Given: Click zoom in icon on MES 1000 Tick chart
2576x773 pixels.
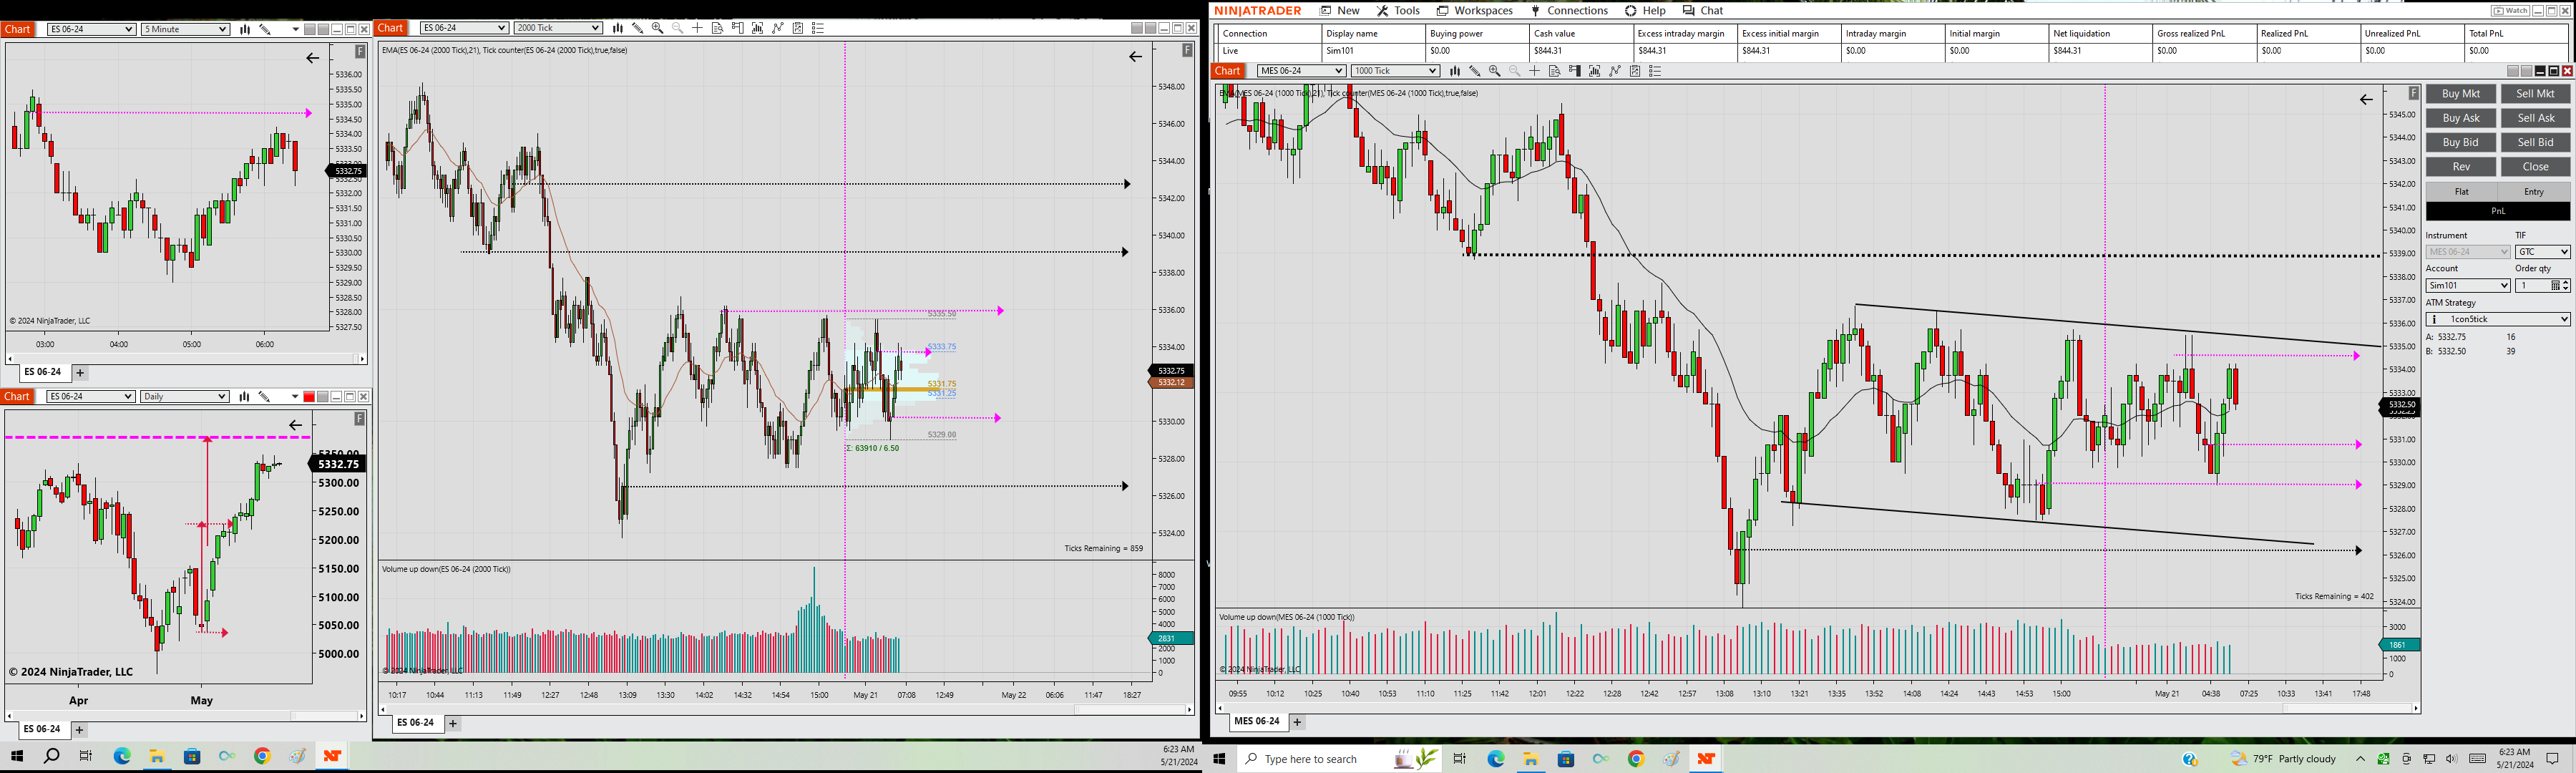Looking at the screenshot, I should (x=1494, y=71).
